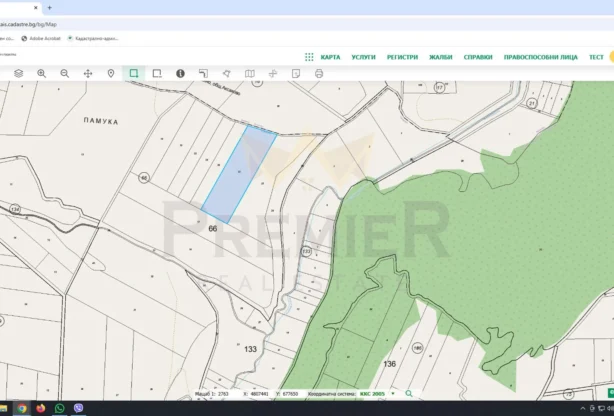Click ПРАВОСПОСОБНИ ЛИЦА link
This screenshot has height=416, width=614.
(540, 57)
